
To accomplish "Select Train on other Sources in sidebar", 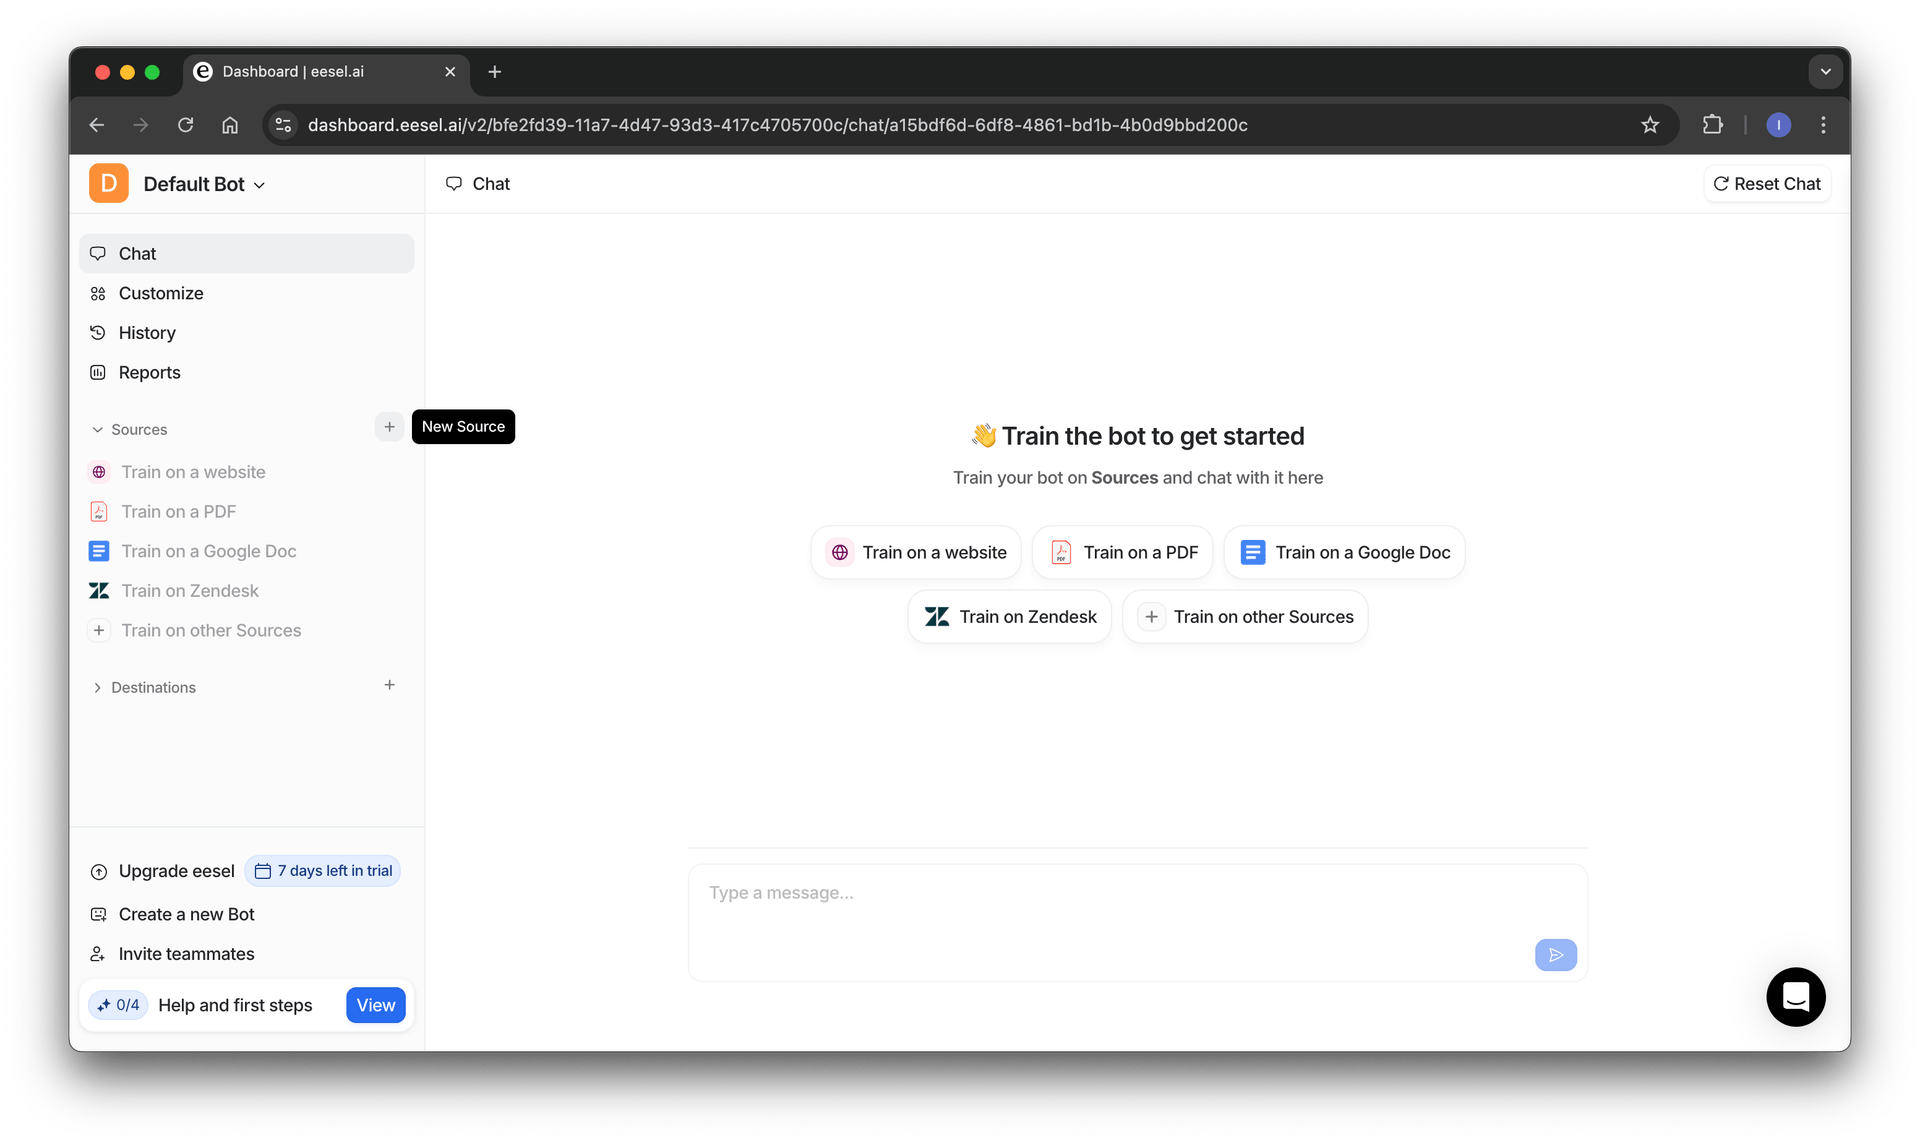I will coord(211,631).
